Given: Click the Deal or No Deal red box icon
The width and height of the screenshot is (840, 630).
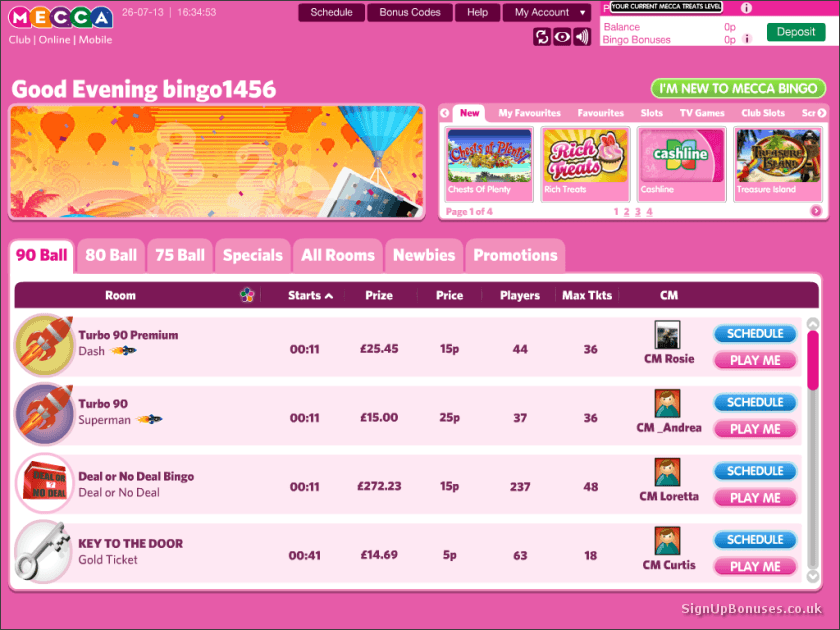Looking at the screenshot, I should coord(44,482).
